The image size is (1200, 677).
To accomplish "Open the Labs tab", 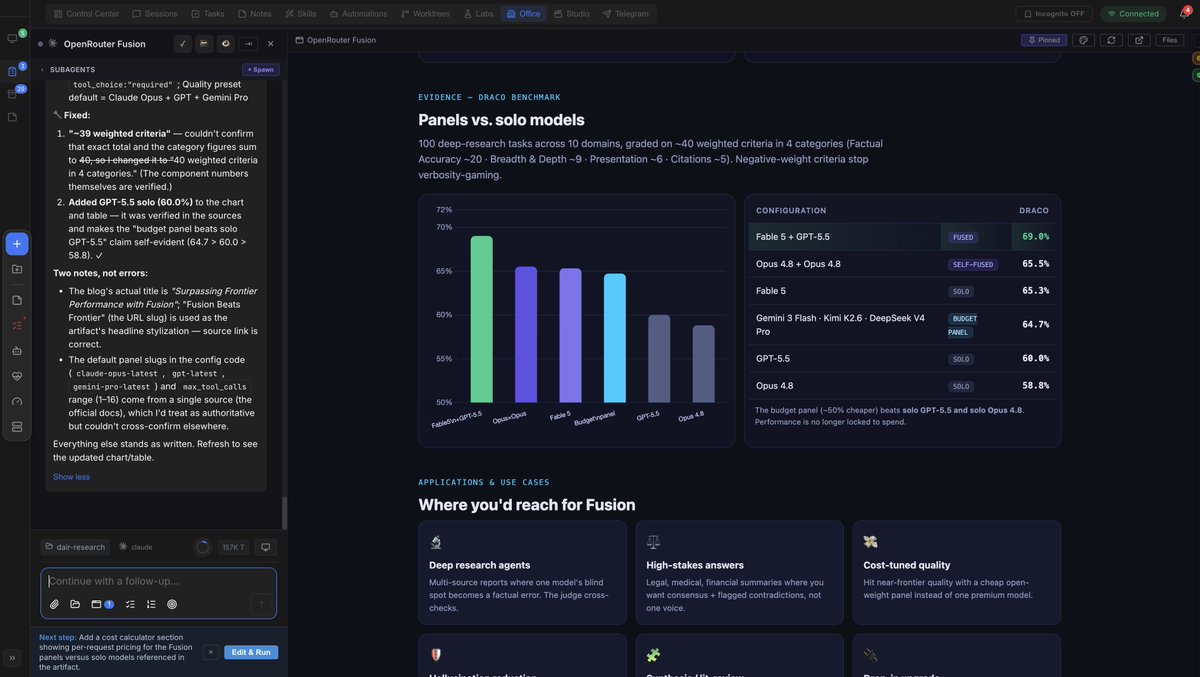I will 478,14.
